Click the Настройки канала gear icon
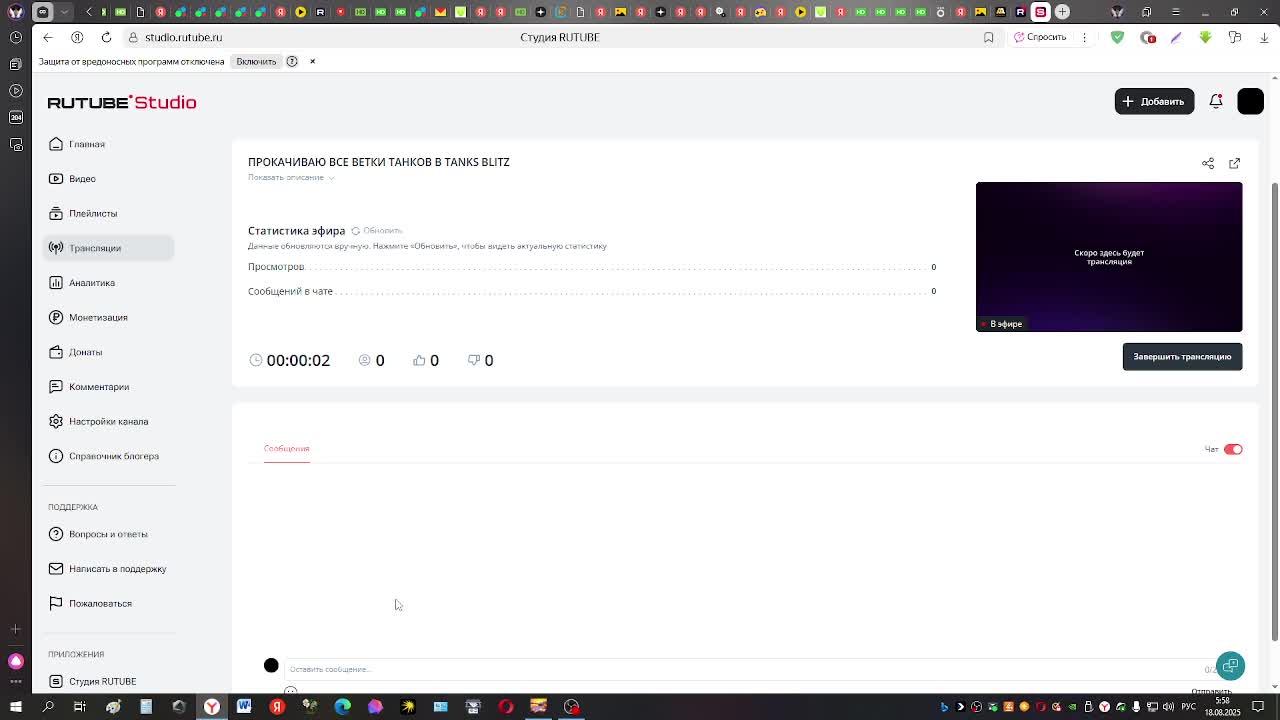1280x720 pixels. (56, 421)
